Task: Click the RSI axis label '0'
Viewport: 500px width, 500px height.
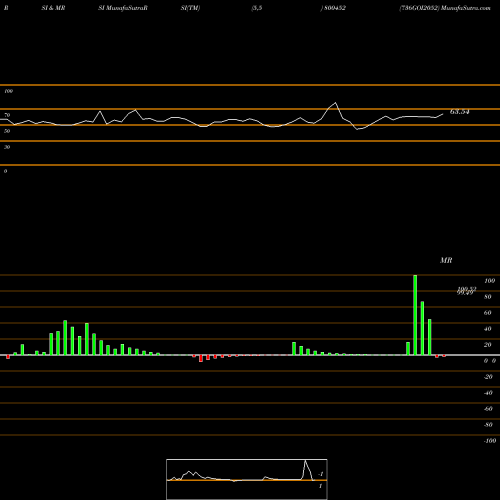Action: pos(5,171)
